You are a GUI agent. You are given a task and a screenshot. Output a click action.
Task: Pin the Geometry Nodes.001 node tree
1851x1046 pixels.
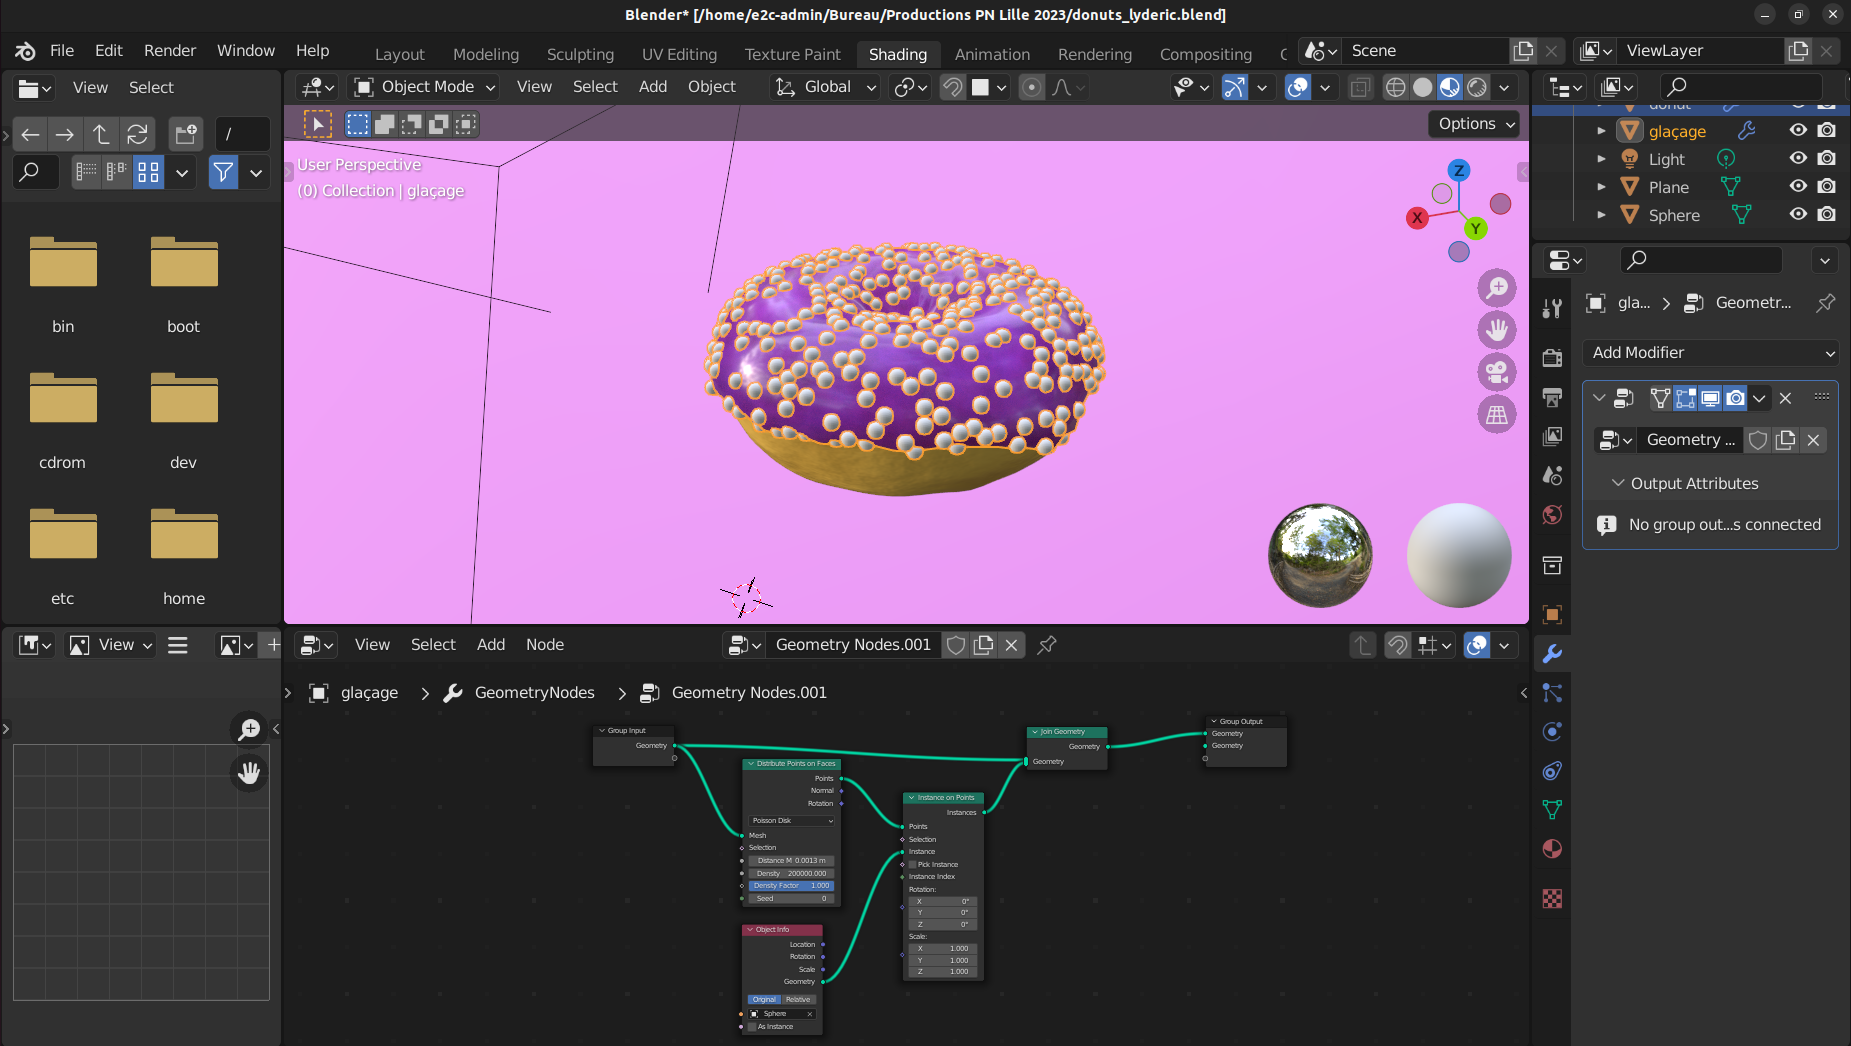point(1047,645)
